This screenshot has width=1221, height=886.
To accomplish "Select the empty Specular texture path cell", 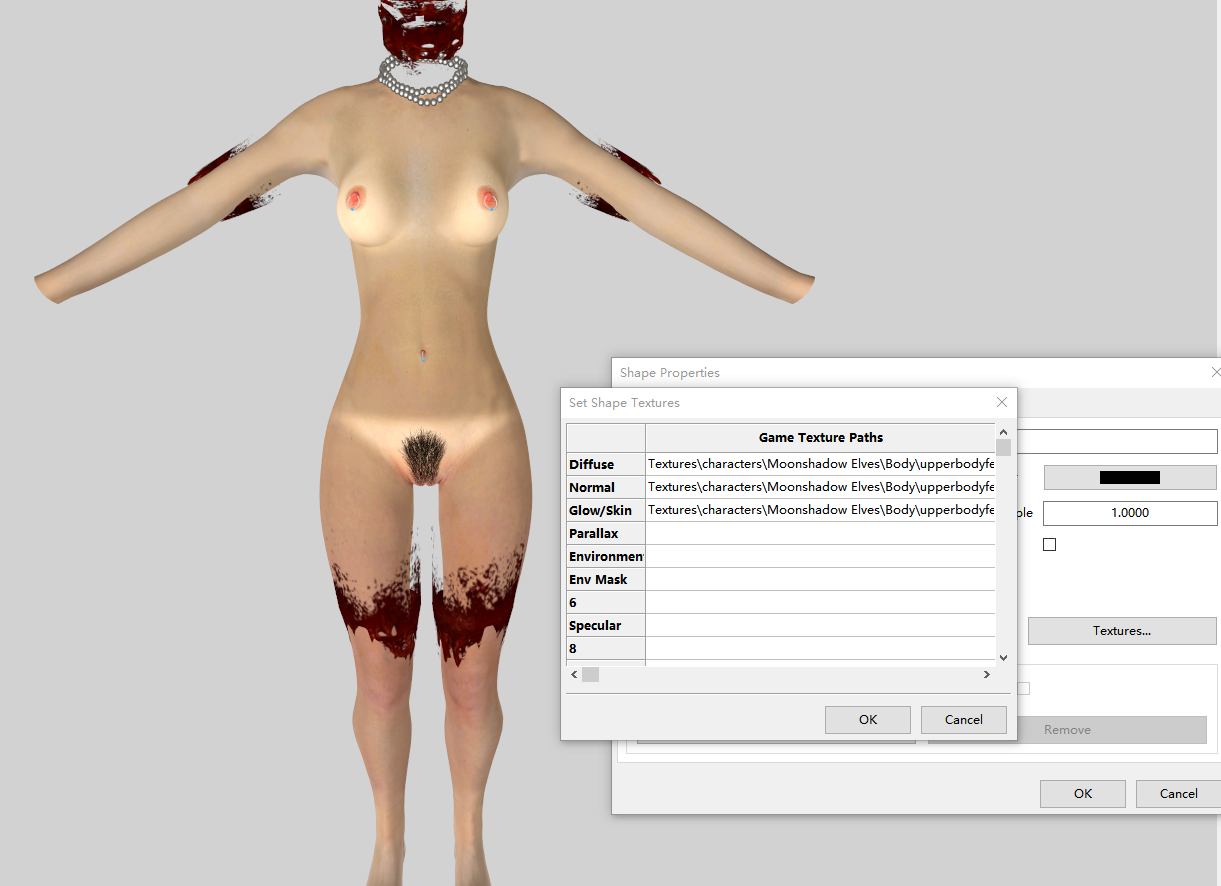I will coord(821,625).
